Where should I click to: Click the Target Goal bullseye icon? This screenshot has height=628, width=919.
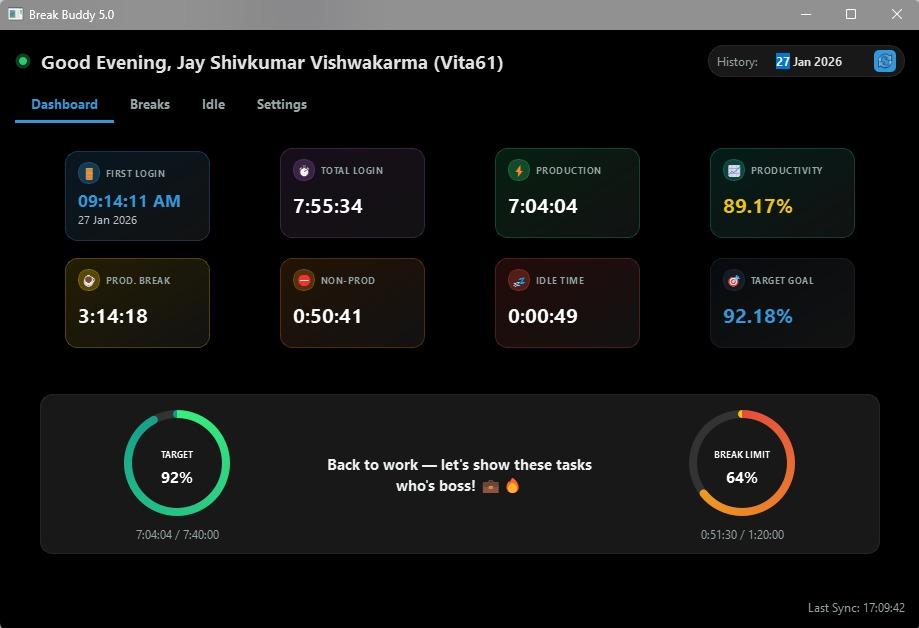tap(734, 281)
